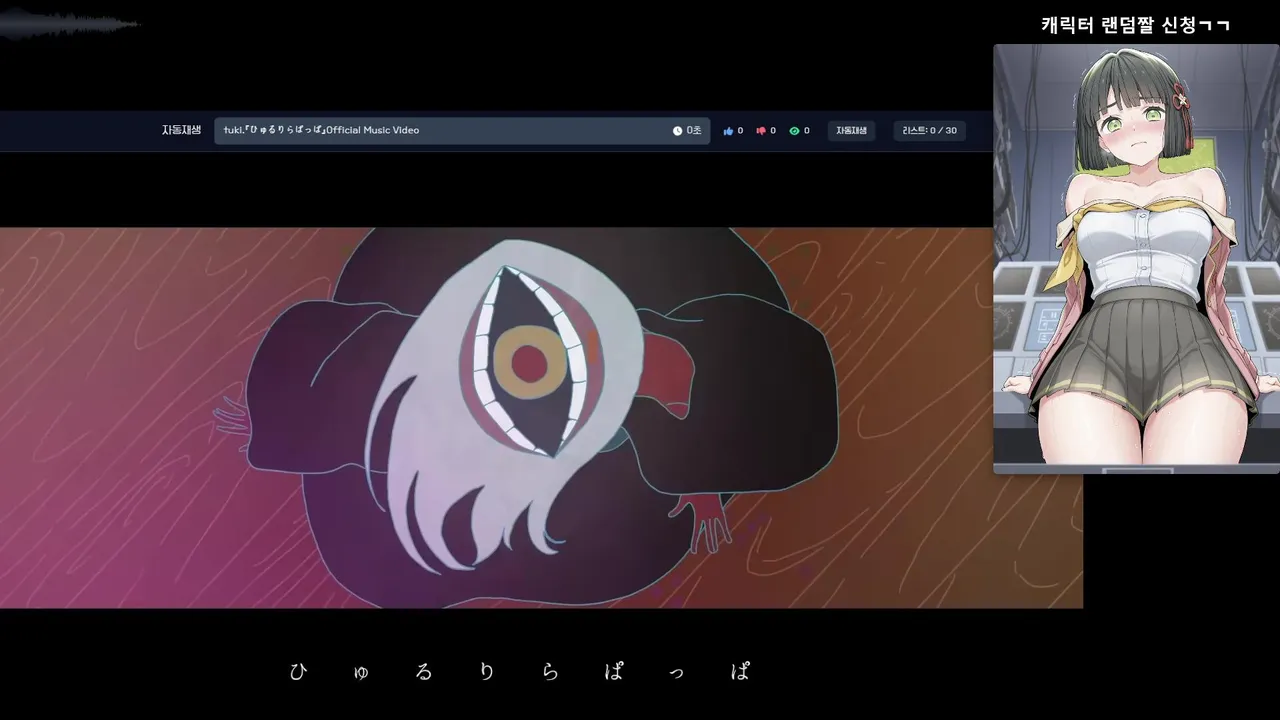Click the tuki. Official Music Video title field
Screen dimensions: 1280x720
pos(462,131)
